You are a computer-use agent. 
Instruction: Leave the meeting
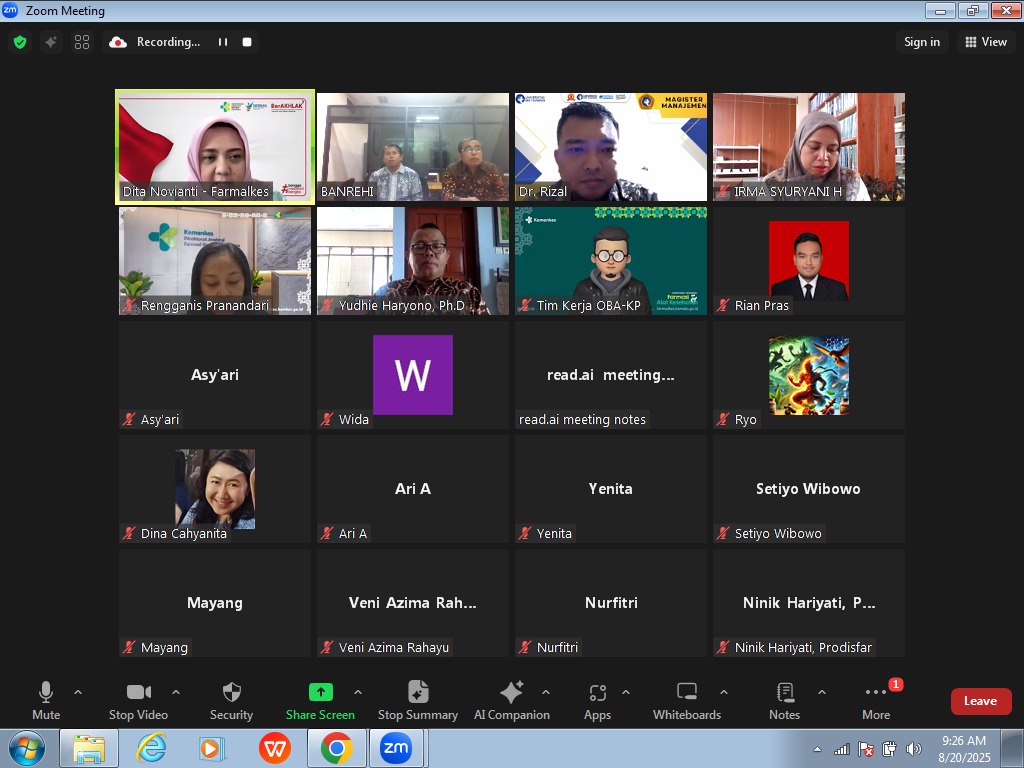coord(980,701)
